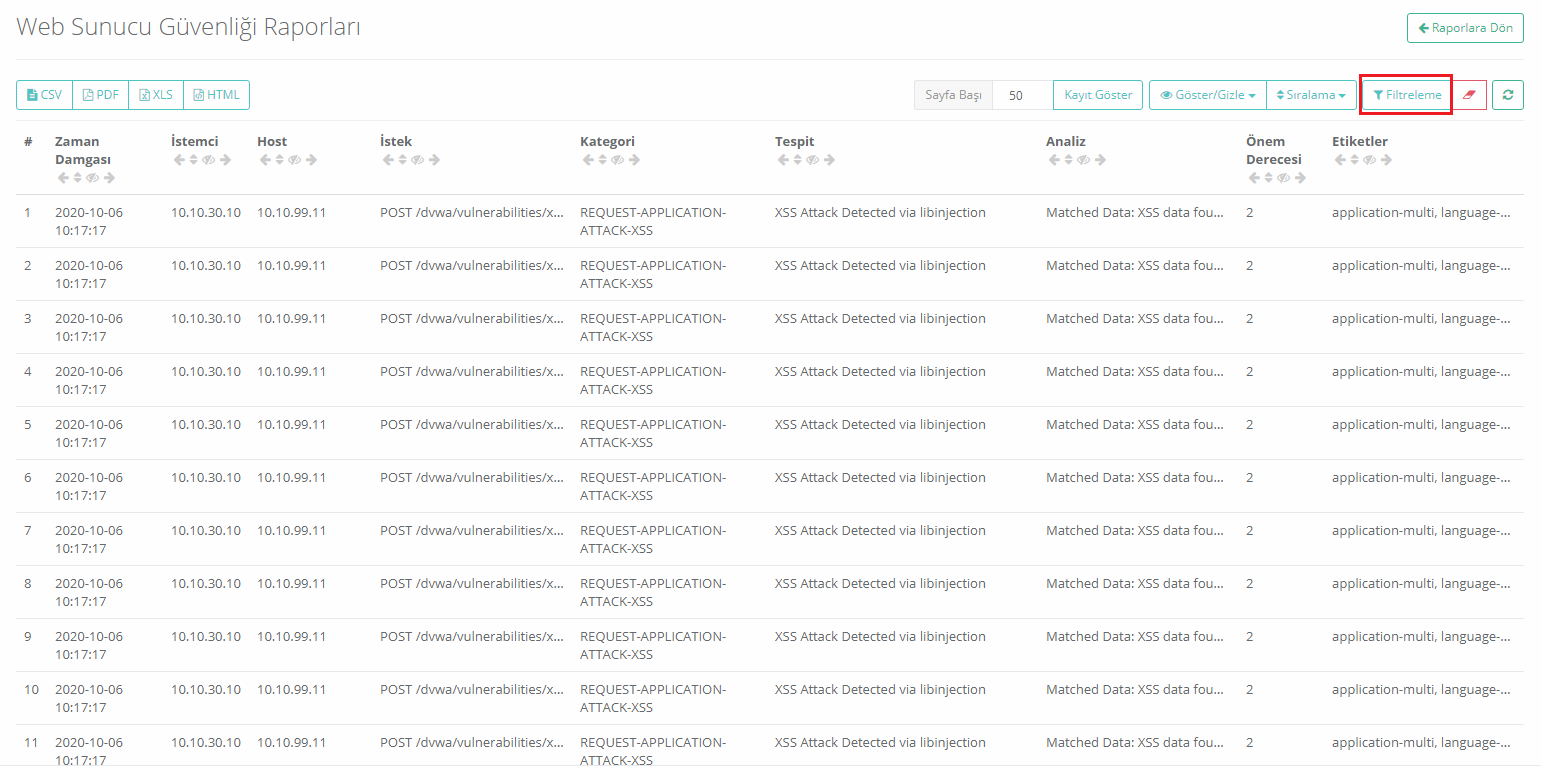Move Kategori column left
Image resolution: width=1545 pixels, height=776 pixels.
pos(588,160)
